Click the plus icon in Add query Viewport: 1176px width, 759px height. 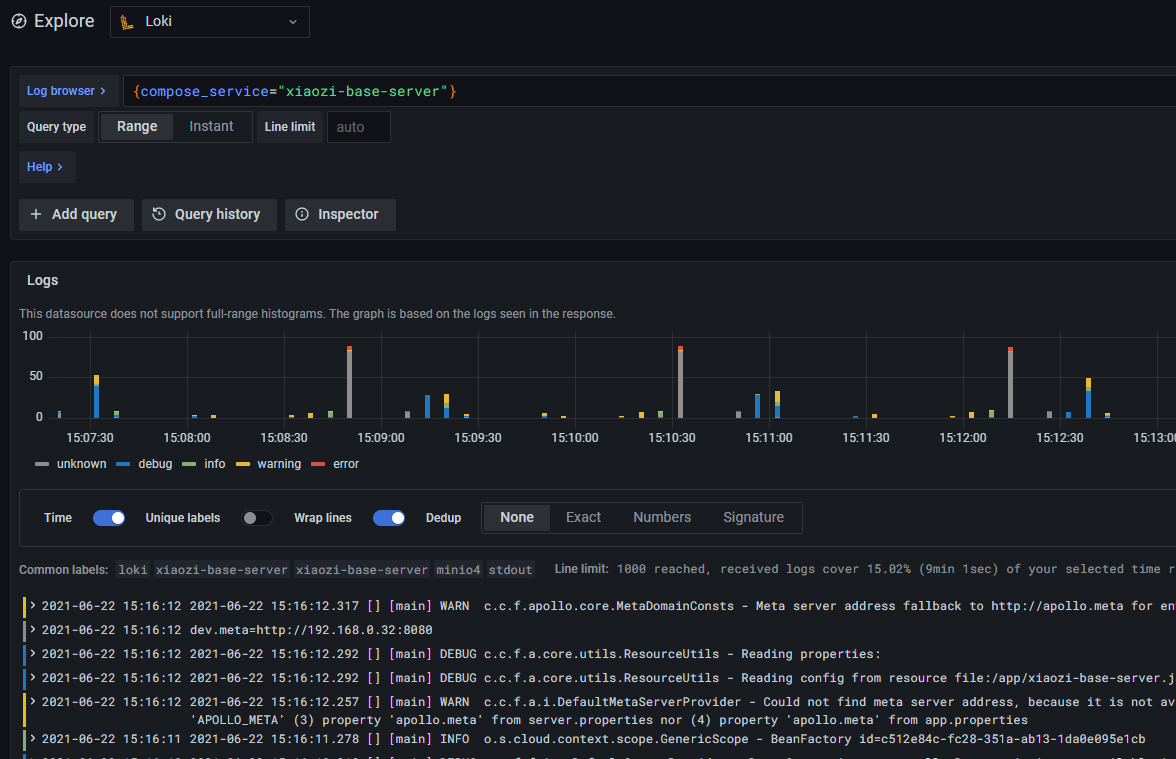tap(36, 214)
